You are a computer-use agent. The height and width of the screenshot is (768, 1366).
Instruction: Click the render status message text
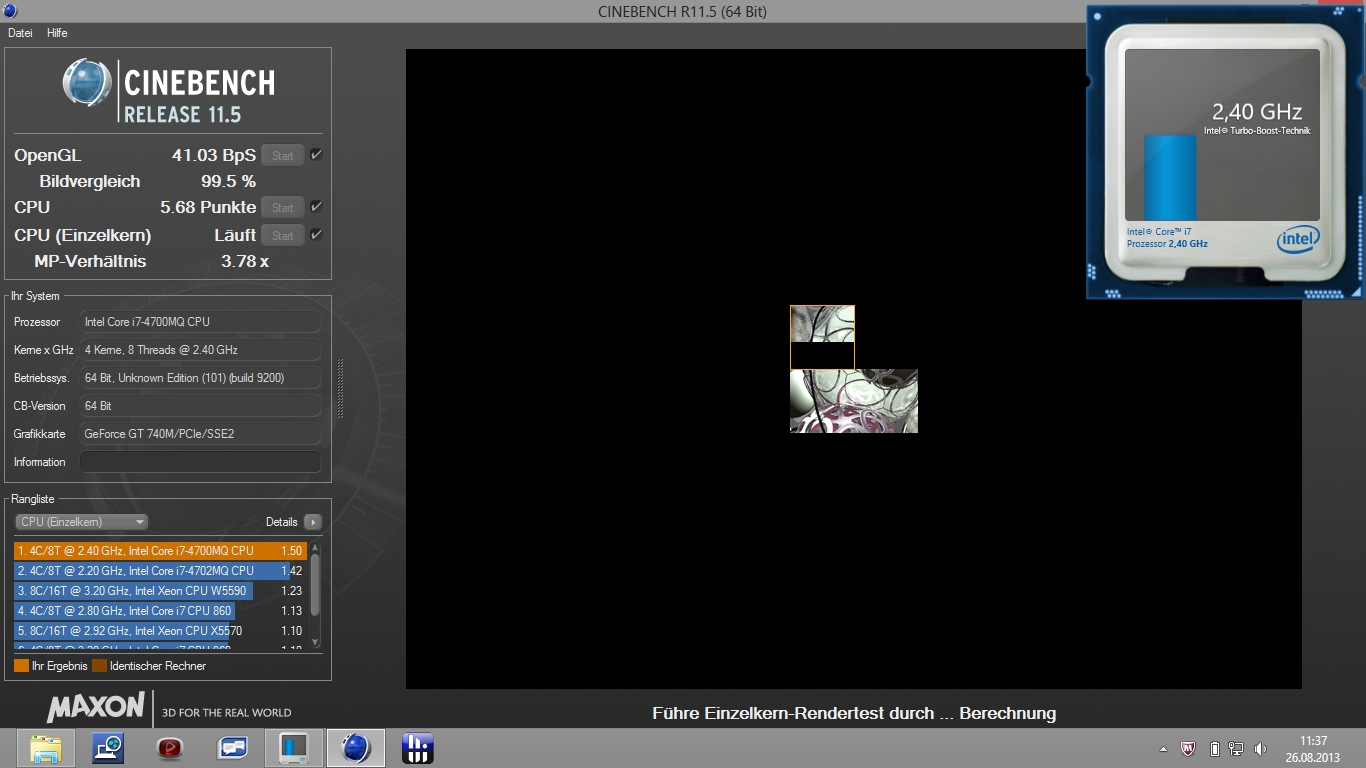[x=854, y=713]
